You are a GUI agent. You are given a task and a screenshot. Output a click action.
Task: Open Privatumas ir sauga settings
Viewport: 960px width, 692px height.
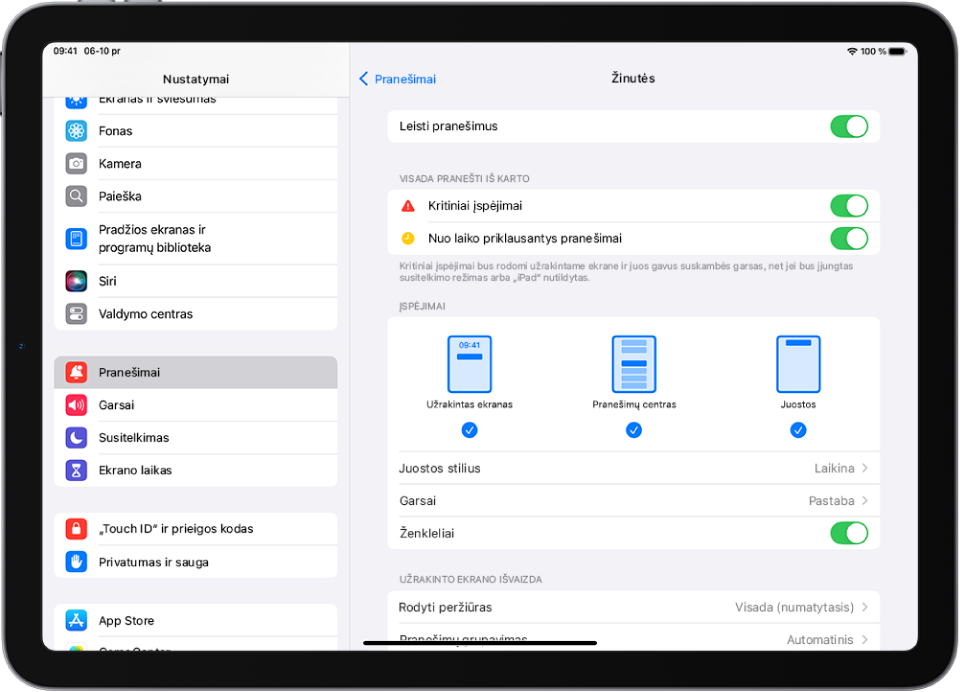(x=196, y=562)
